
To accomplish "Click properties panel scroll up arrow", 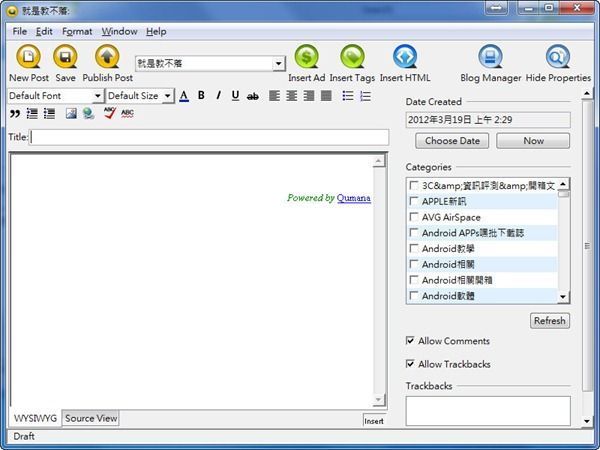I will 587,94.
